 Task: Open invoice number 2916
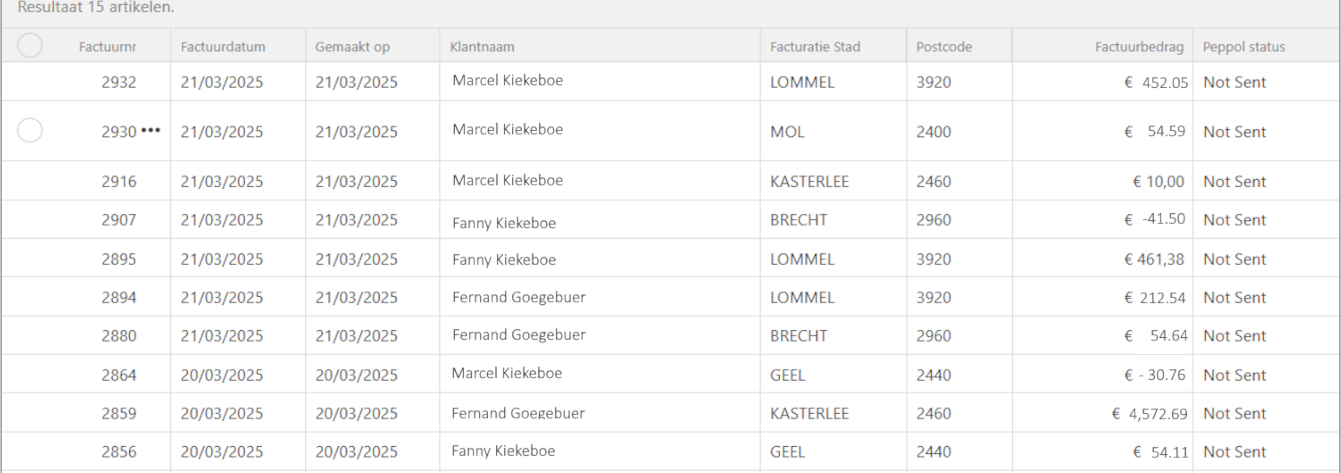pyautogui.click(x=118, y=181)
